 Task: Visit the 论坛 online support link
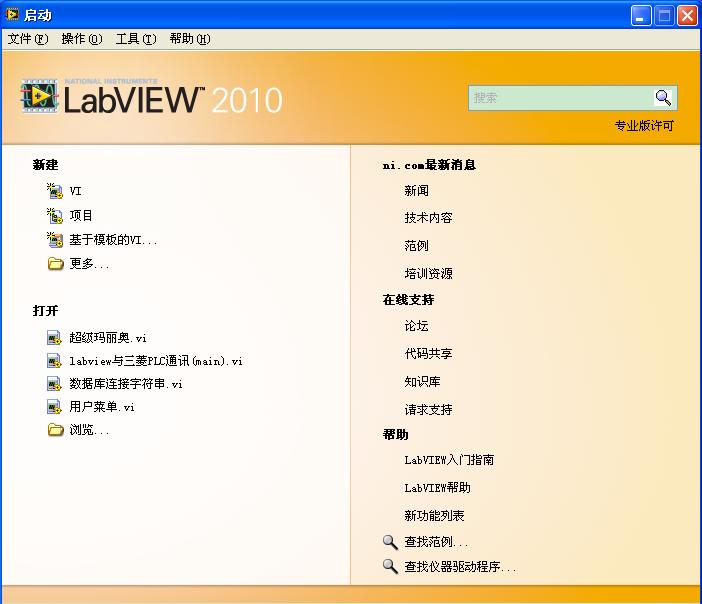[x=416, y=326]
